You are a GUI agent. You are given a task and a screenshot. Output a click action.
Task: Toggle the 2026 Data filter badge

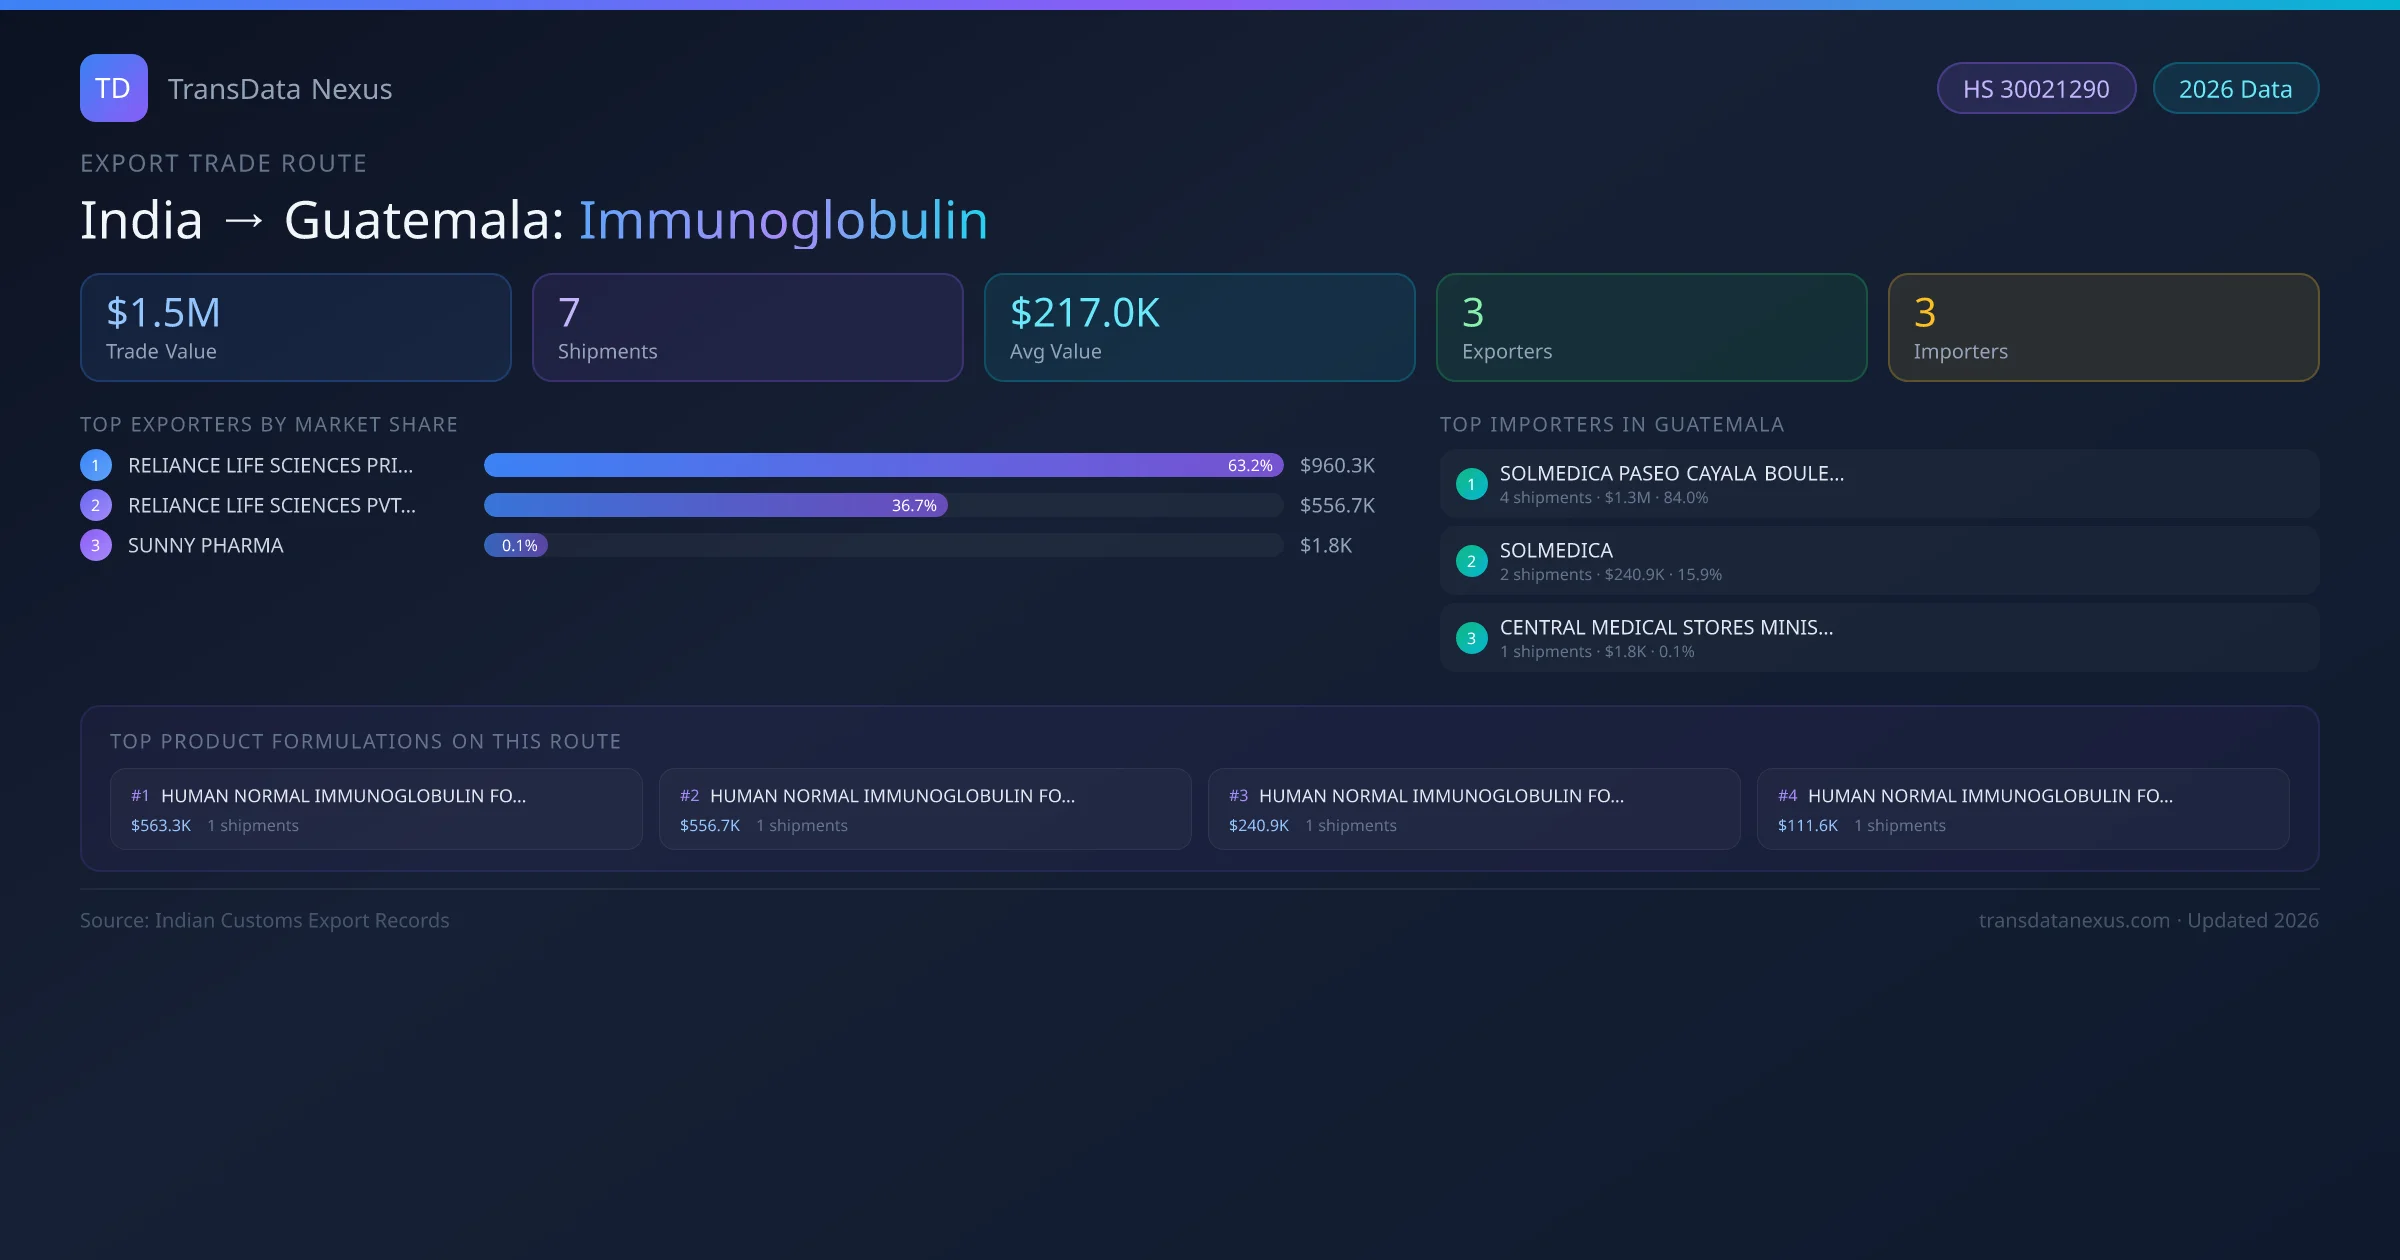coord(2235,88)
